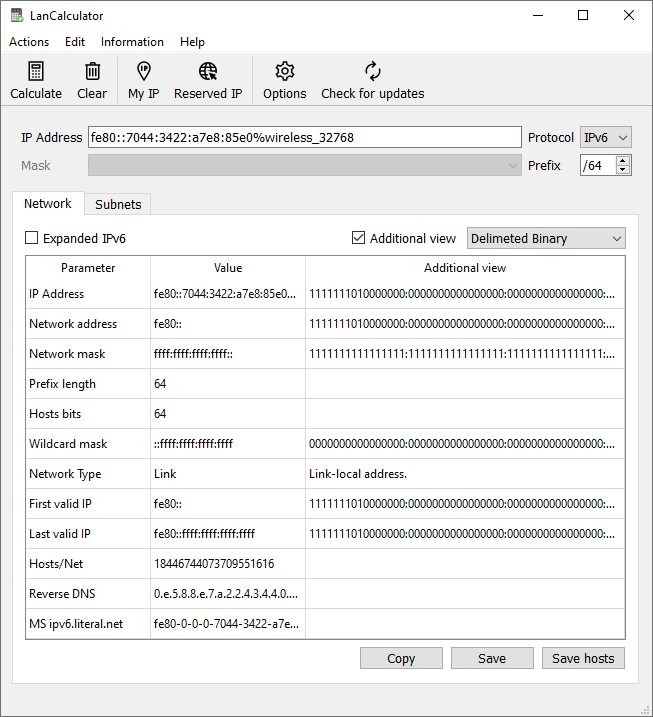The image size is (653, 717).
Task: Click the My IP location pin icon
Action: click(x=144, y=71)
